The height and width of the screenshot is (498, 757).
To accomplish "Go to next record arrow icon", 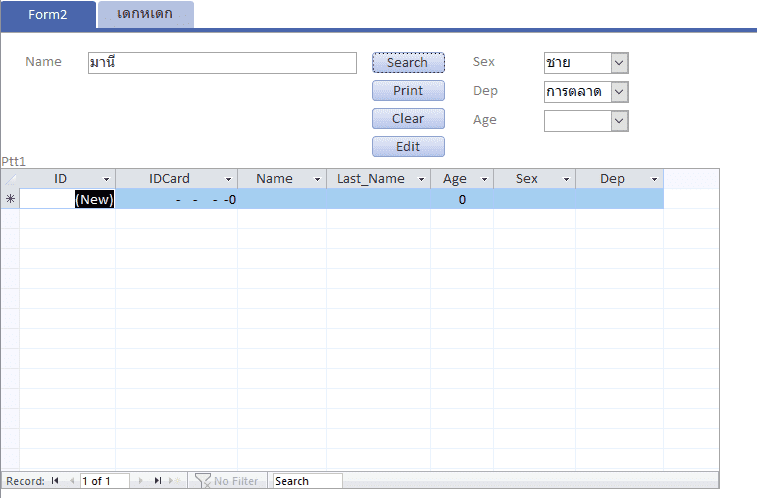I will (x=140, y=481).
